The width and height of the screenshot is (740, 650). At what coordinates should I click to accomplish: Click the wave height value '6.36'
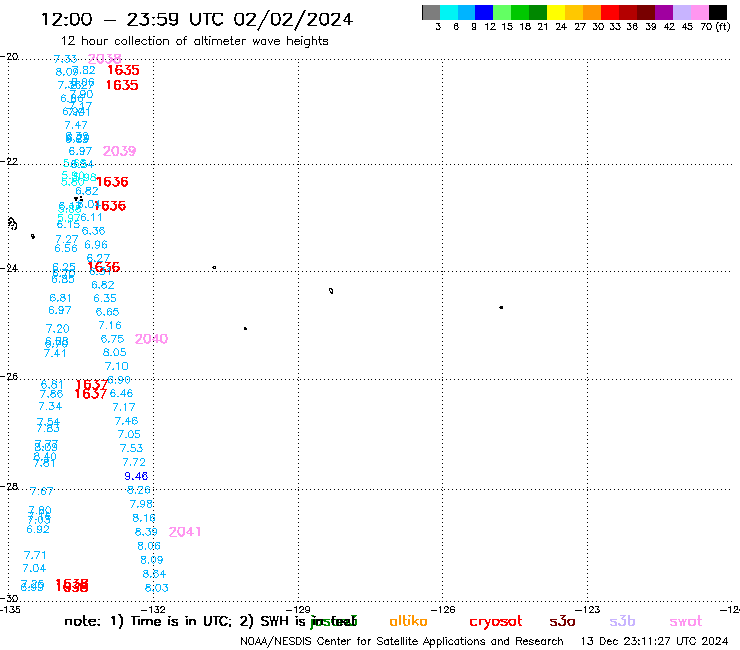(93, 231)
